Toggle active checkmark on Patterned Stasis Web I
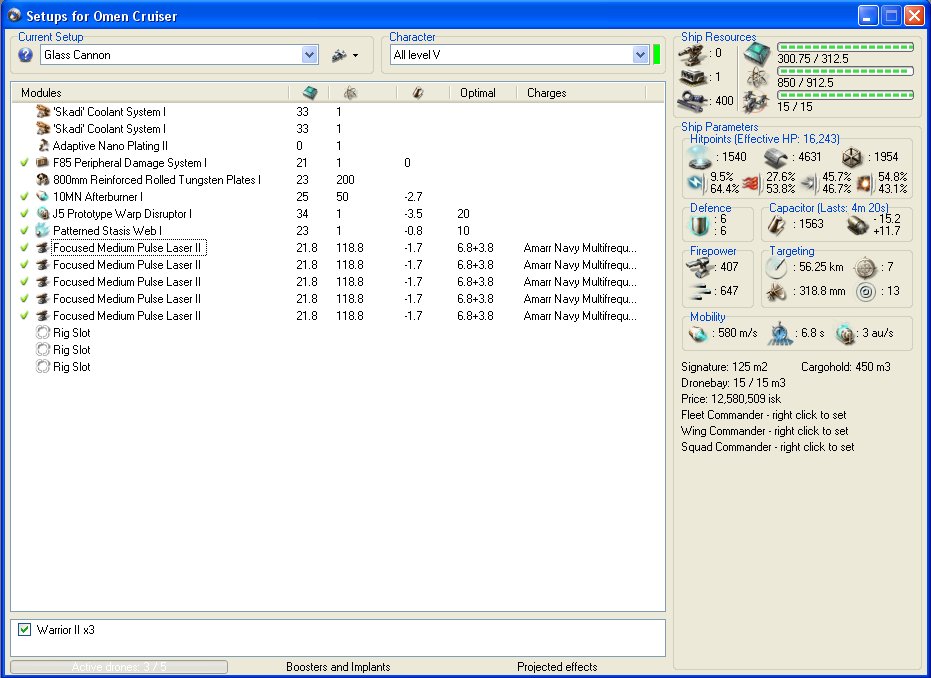Viewport: 931px width, 678px height. [x=24, y=231]
